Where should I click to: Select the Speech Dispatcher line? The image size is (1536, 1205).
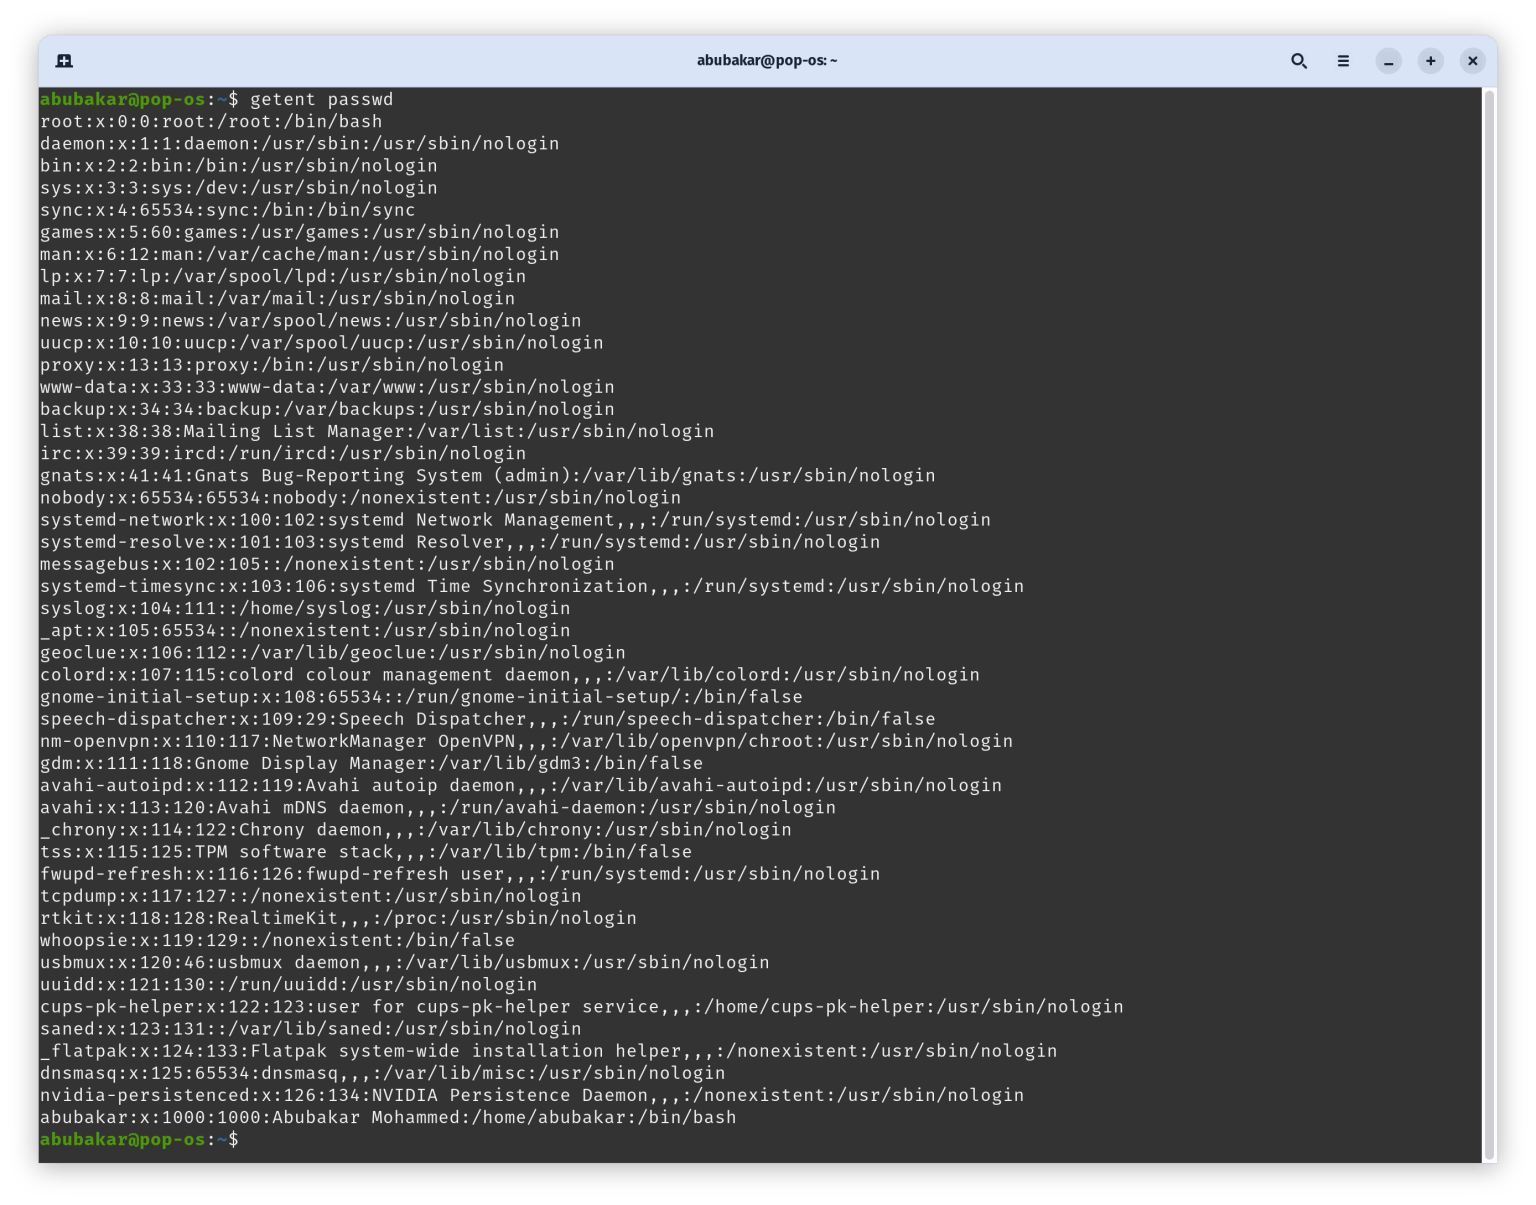(488, 719)
